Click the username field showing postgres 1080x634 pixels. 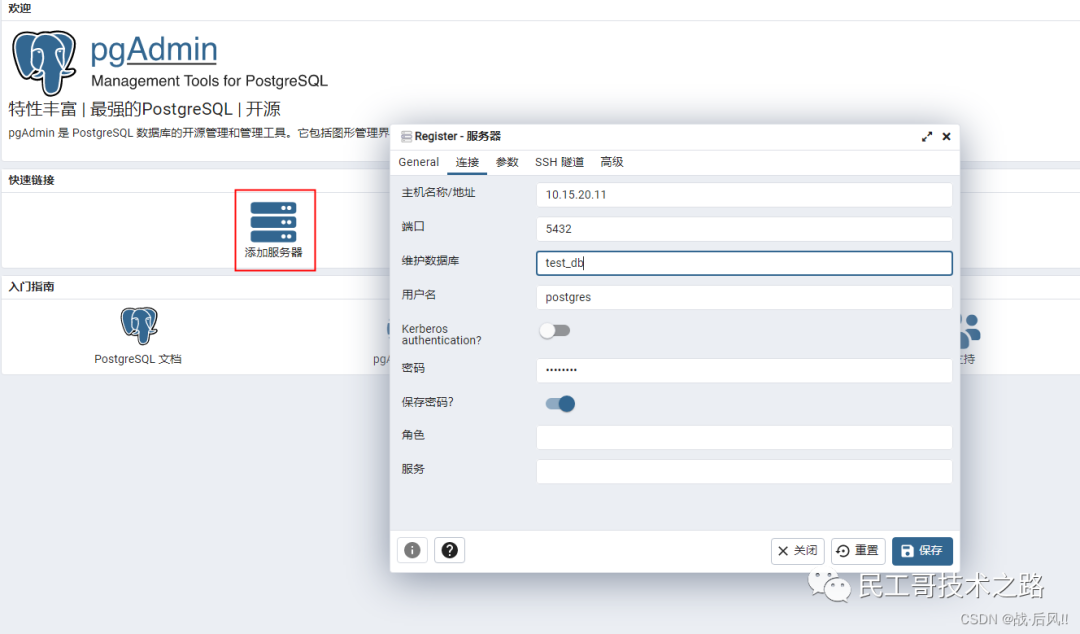tap(744, 297)
